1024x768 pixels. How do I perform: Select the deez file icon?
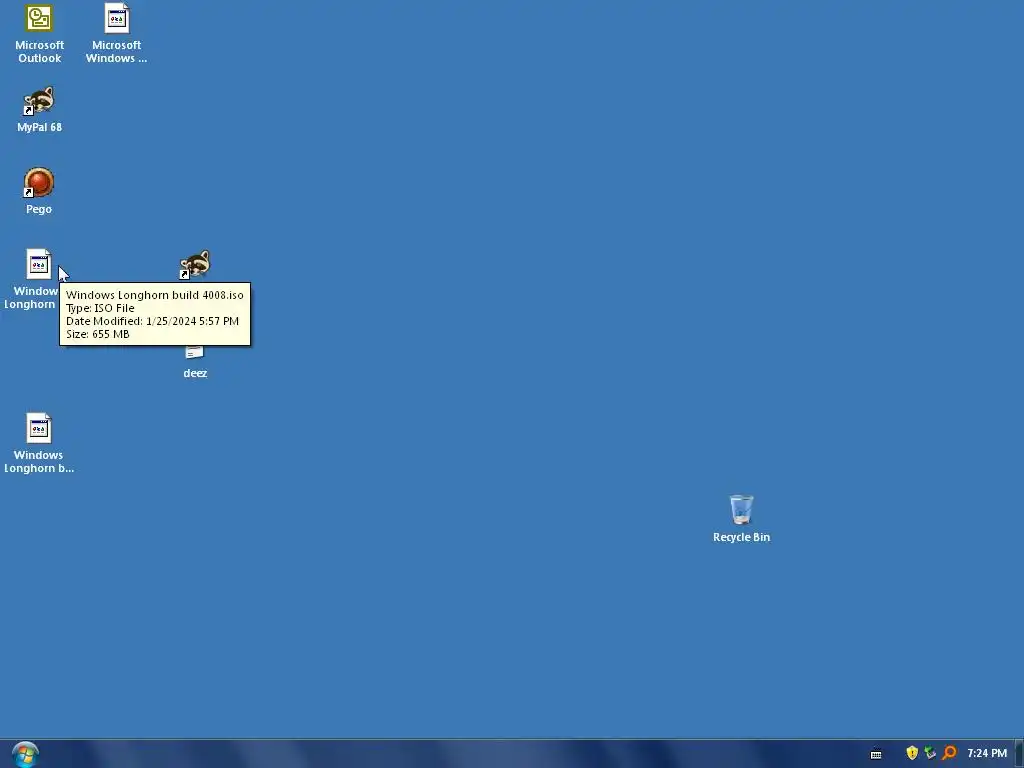point(195,353)
